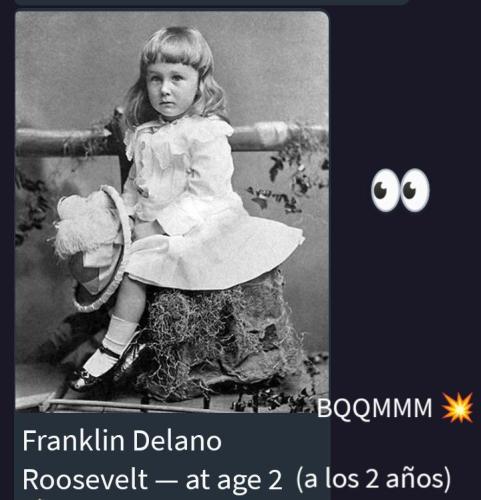
Task: Open the black-and-white child photo
Action: click(x=172, y=212)
